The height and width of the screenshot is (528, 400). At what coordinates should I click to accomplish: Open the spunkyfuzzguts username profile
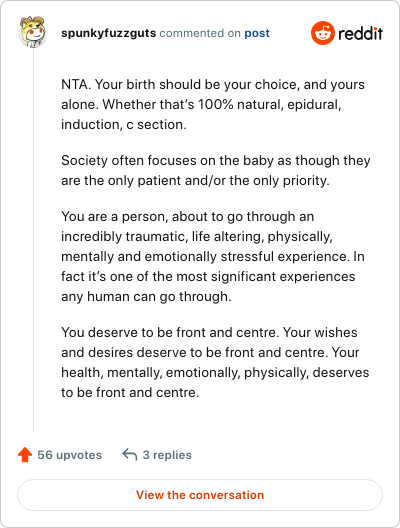click(108, 33)
